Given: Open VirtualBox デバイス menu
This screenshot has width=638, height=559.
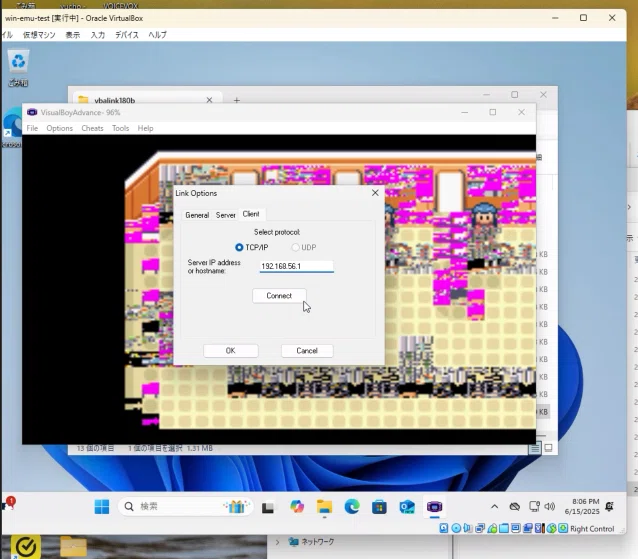Looking at the screenshot, I should (x=127, y=35).
